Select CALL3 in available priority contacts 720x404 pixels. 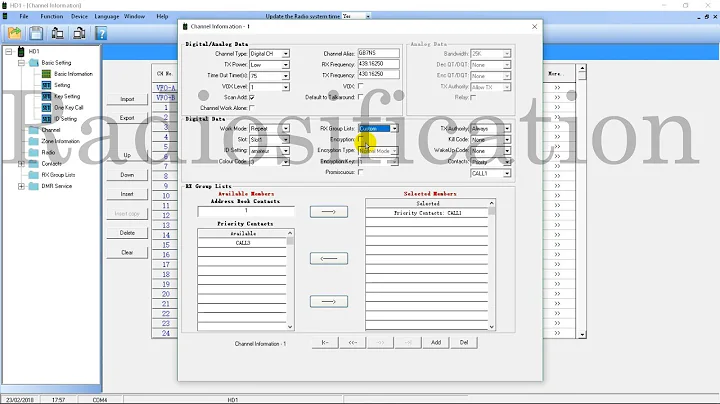pos(242,243)
